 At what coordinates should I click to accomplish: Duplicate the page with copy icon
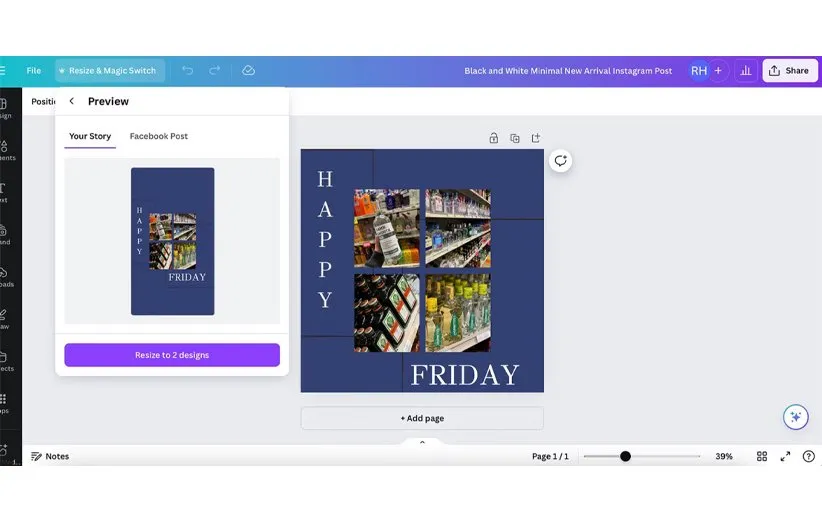tap(514, 138)
